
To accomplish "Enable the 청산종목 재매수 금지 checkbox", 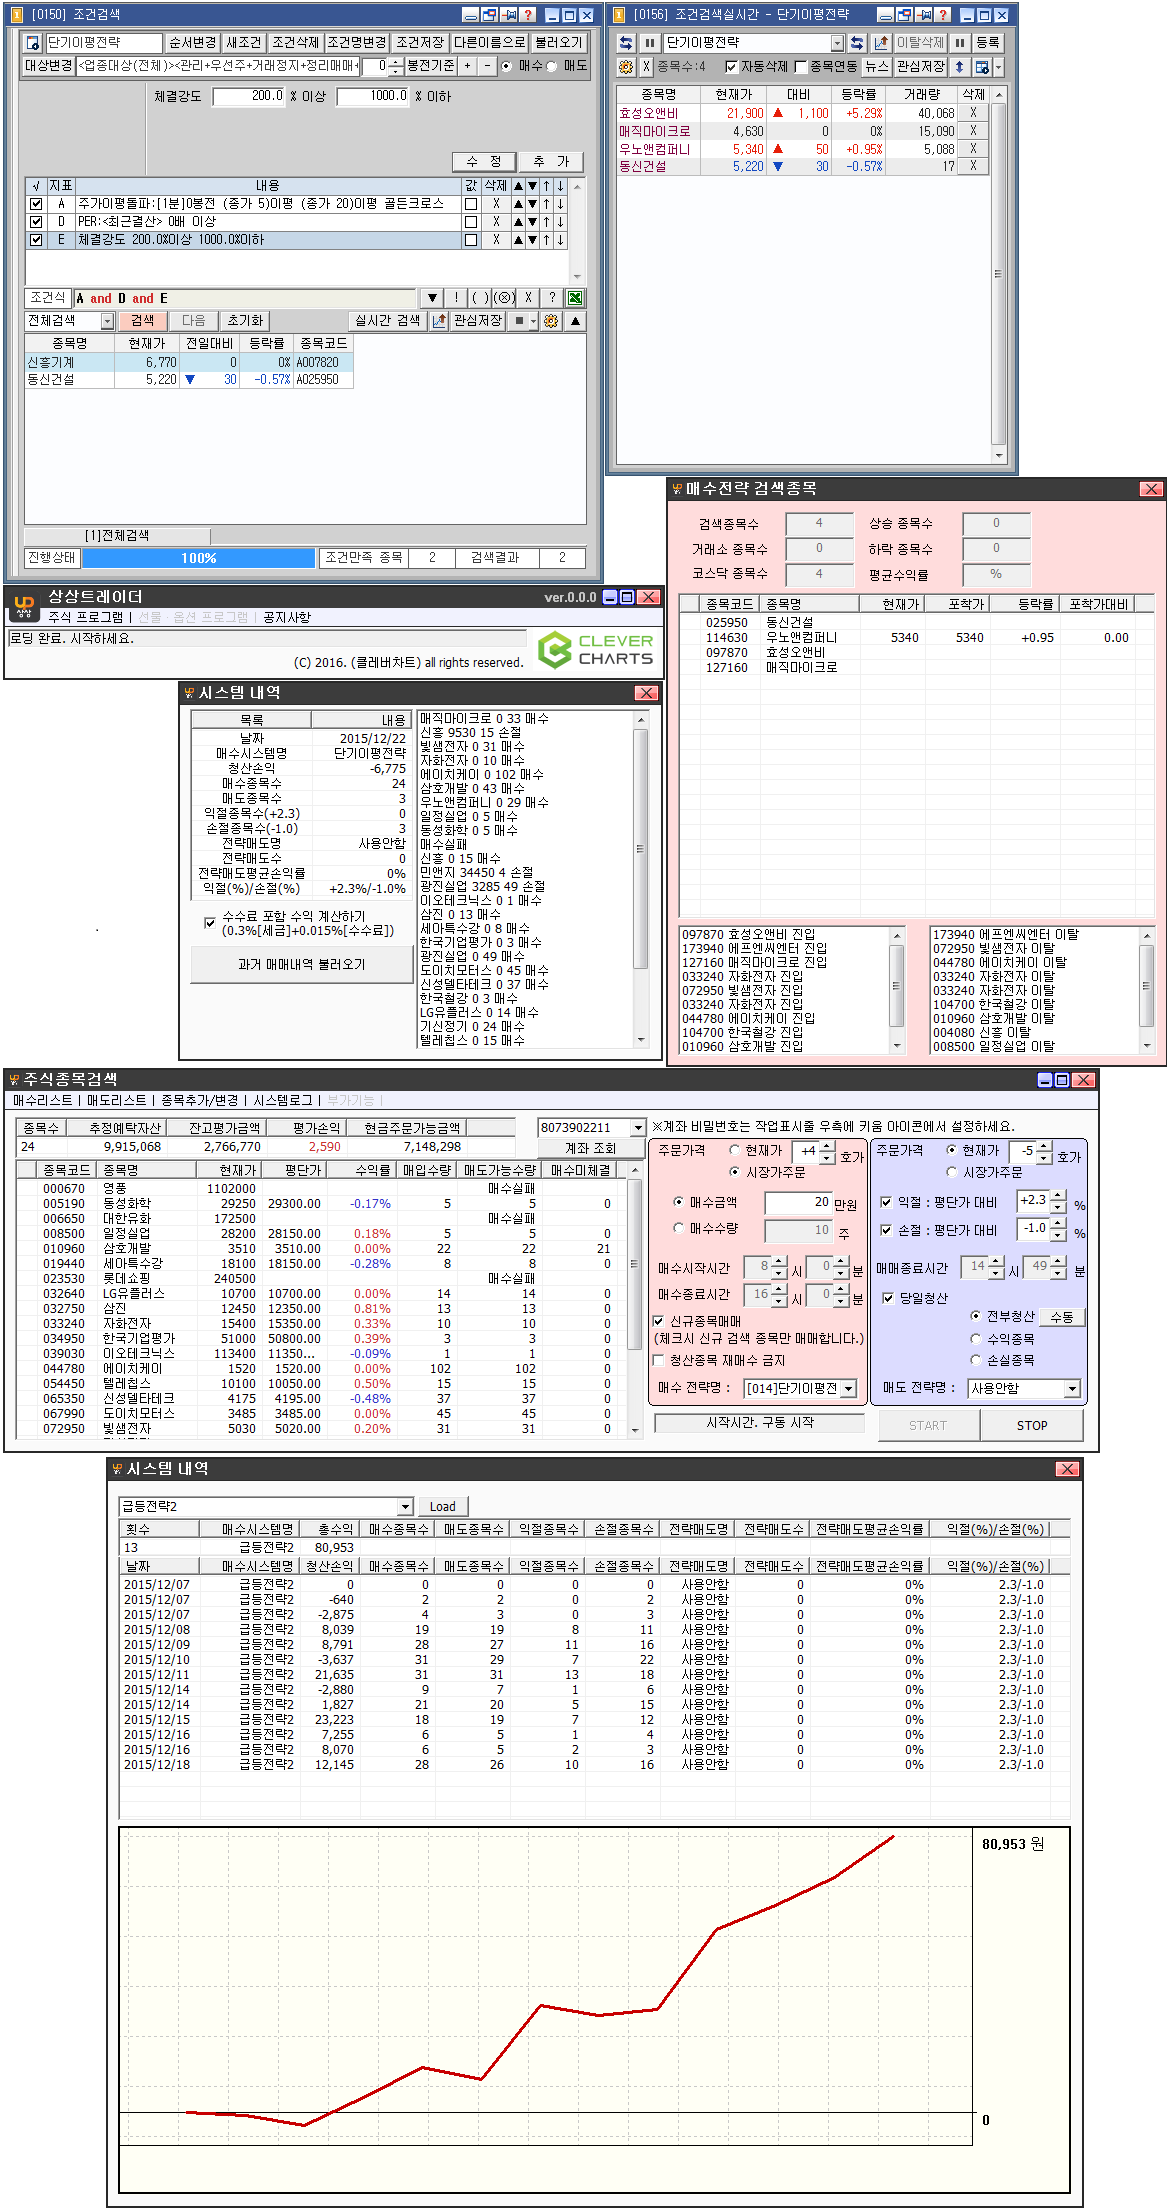I will coord(659,1360).
